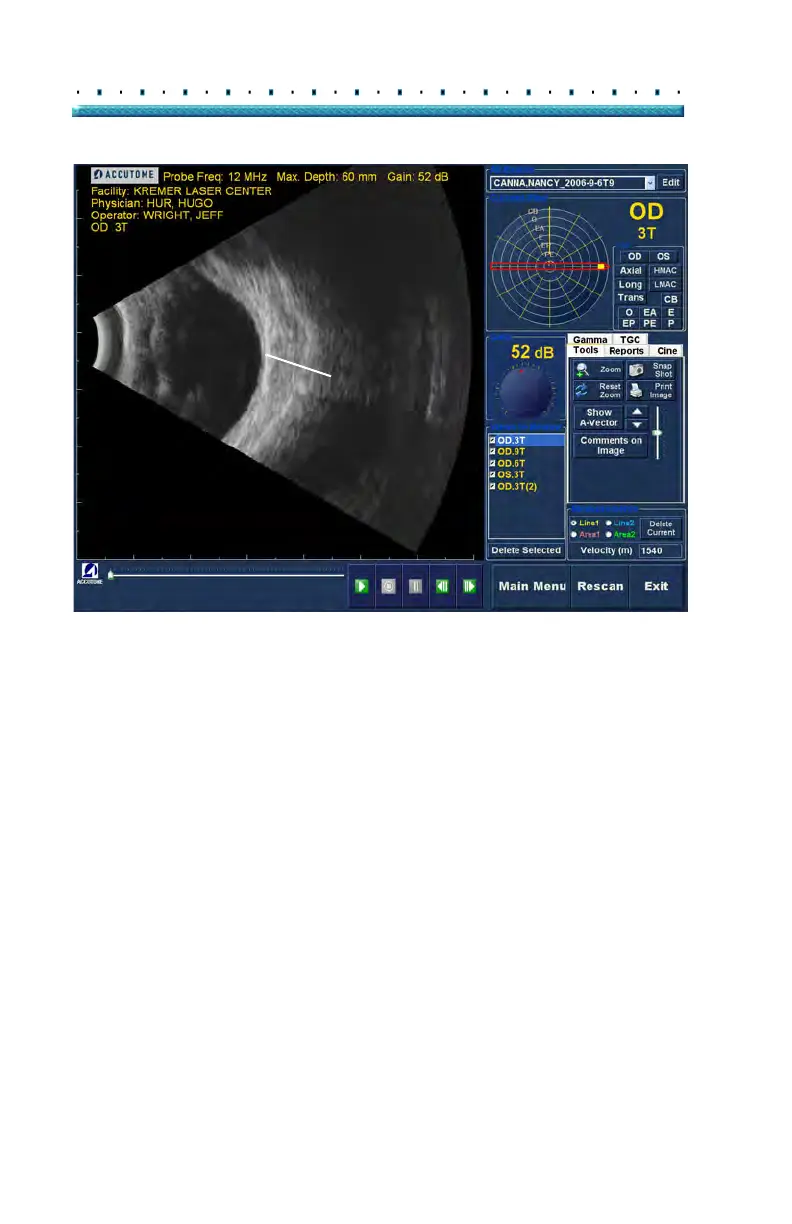
Task: Take a Snap Shot with camera icon
Action: (636, 370)
